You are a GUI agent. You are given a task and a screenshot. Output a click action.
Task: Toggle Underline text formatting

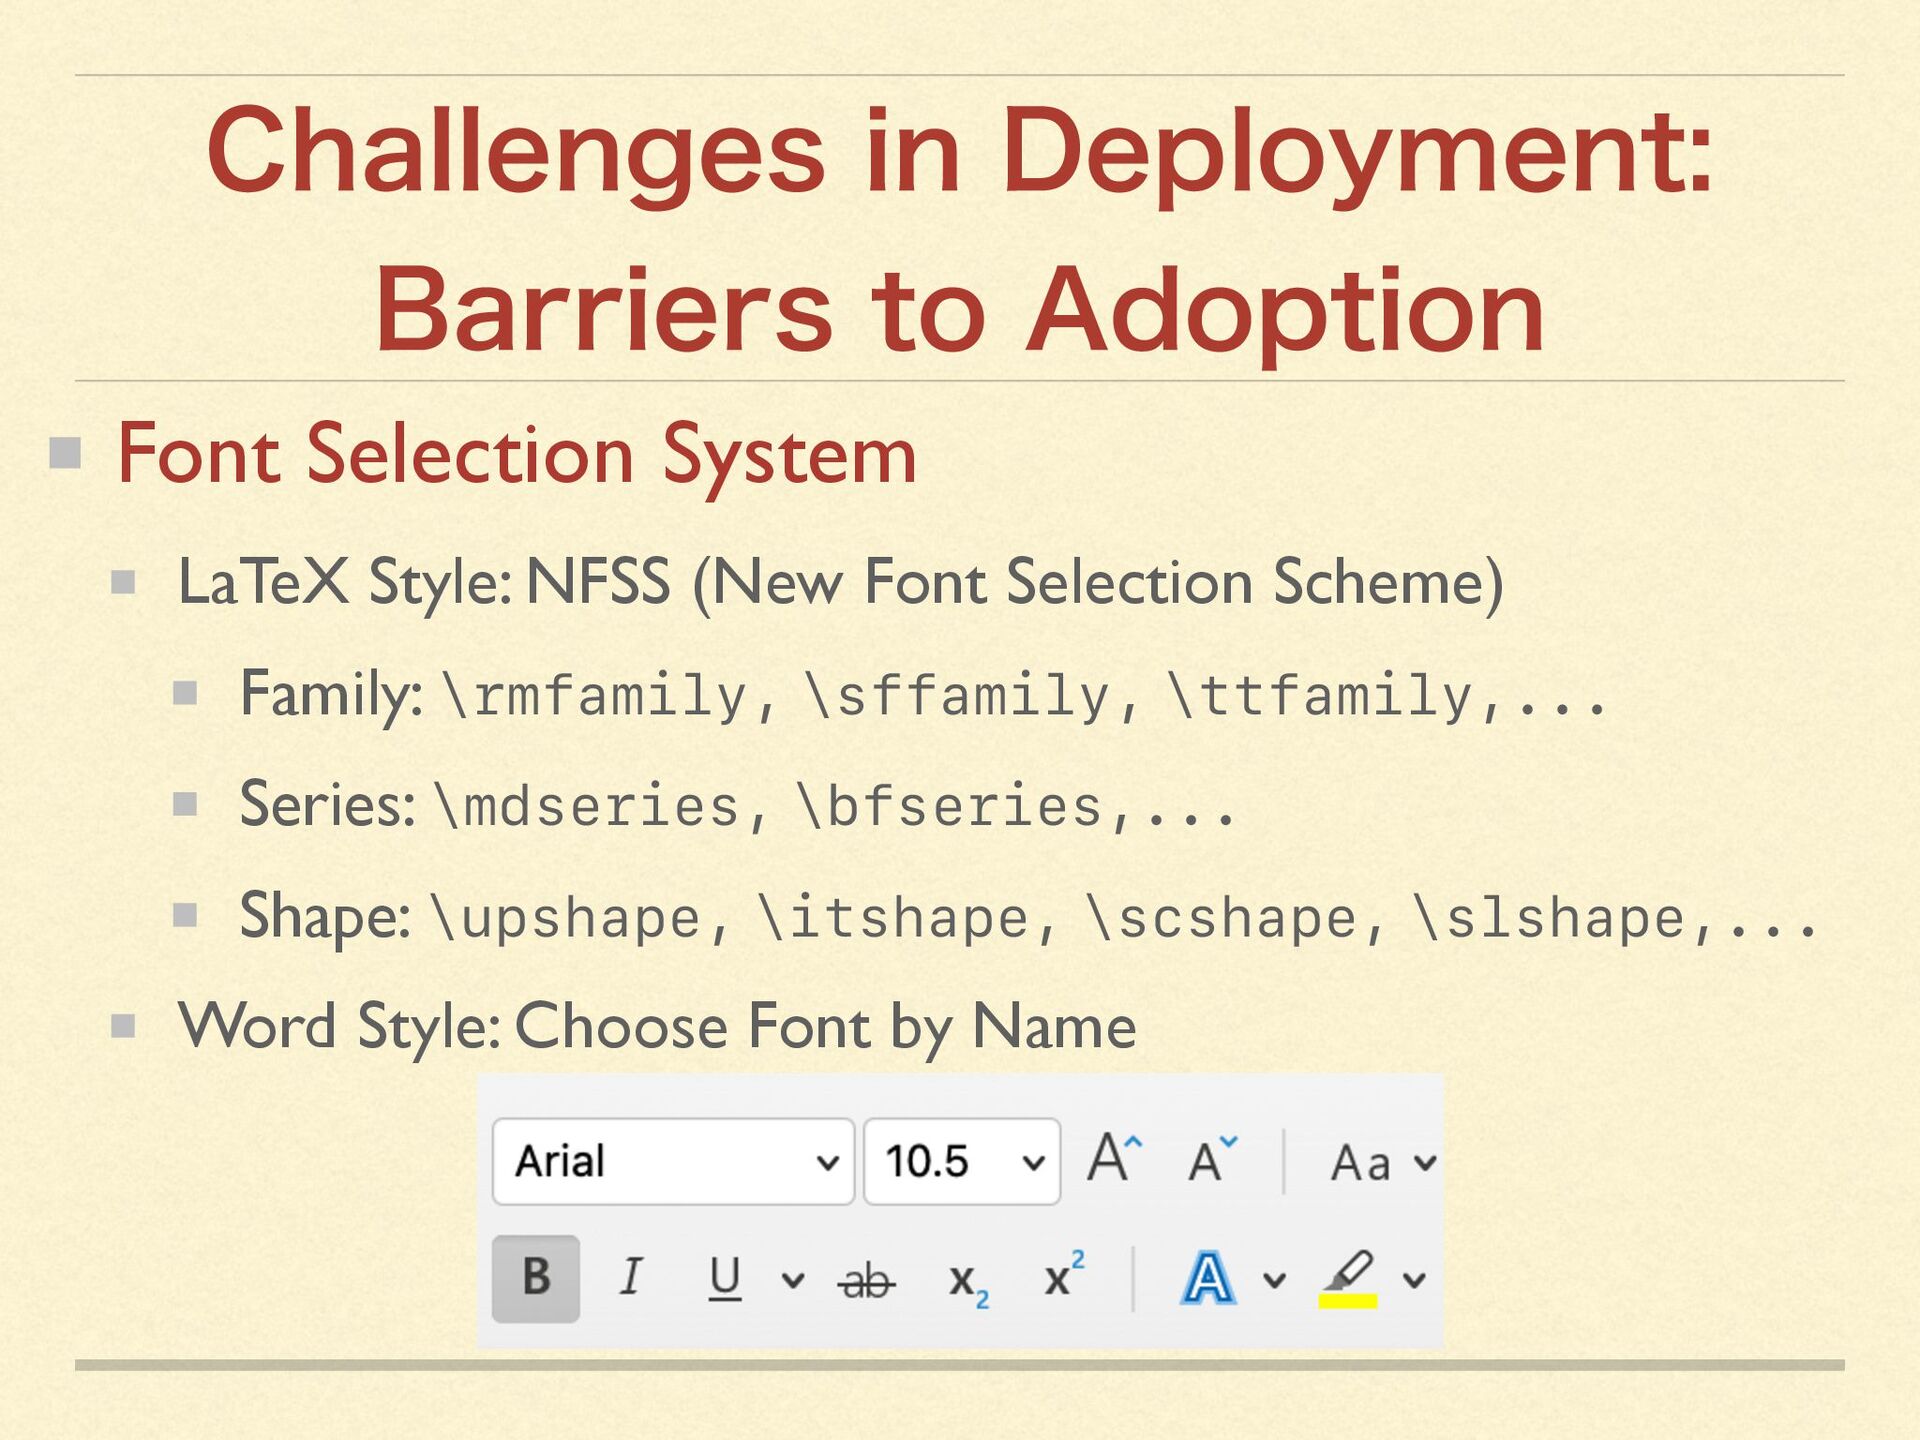coord(725,1278)
